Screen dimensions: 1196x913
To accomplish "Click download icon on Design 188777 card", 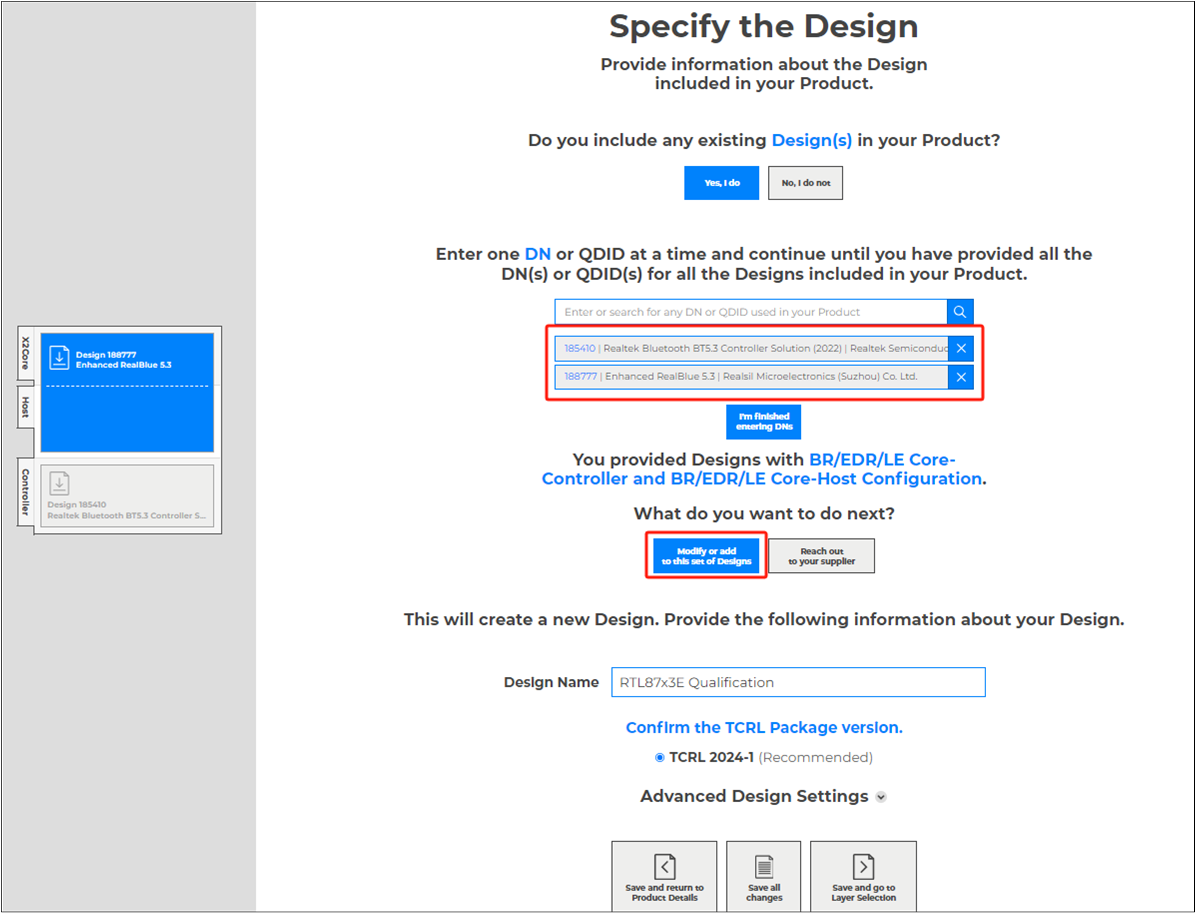I will (59, 358).
